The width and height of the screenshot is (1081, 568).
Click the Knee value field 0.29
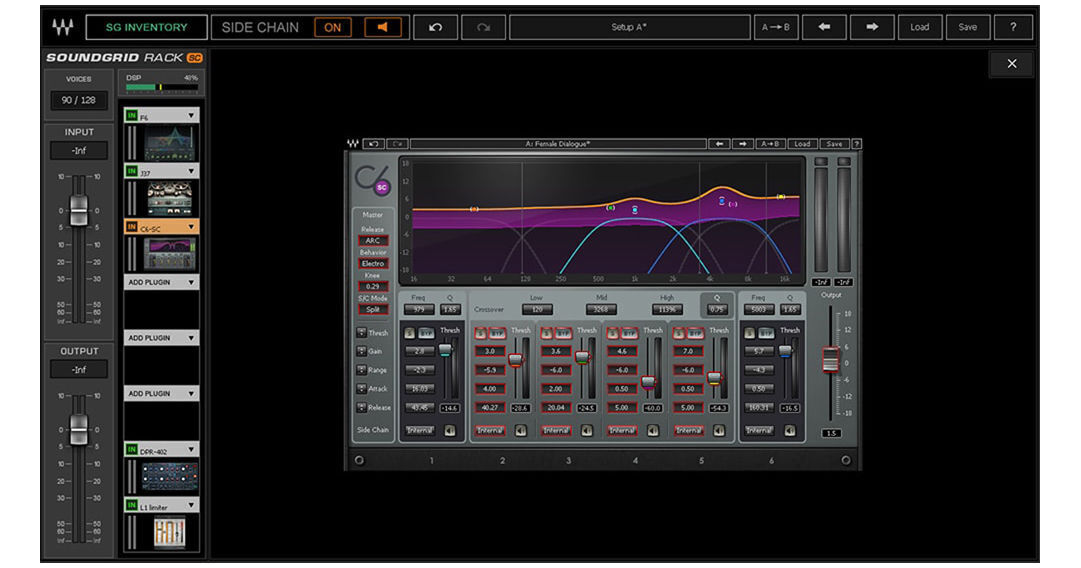click(373, 286)
